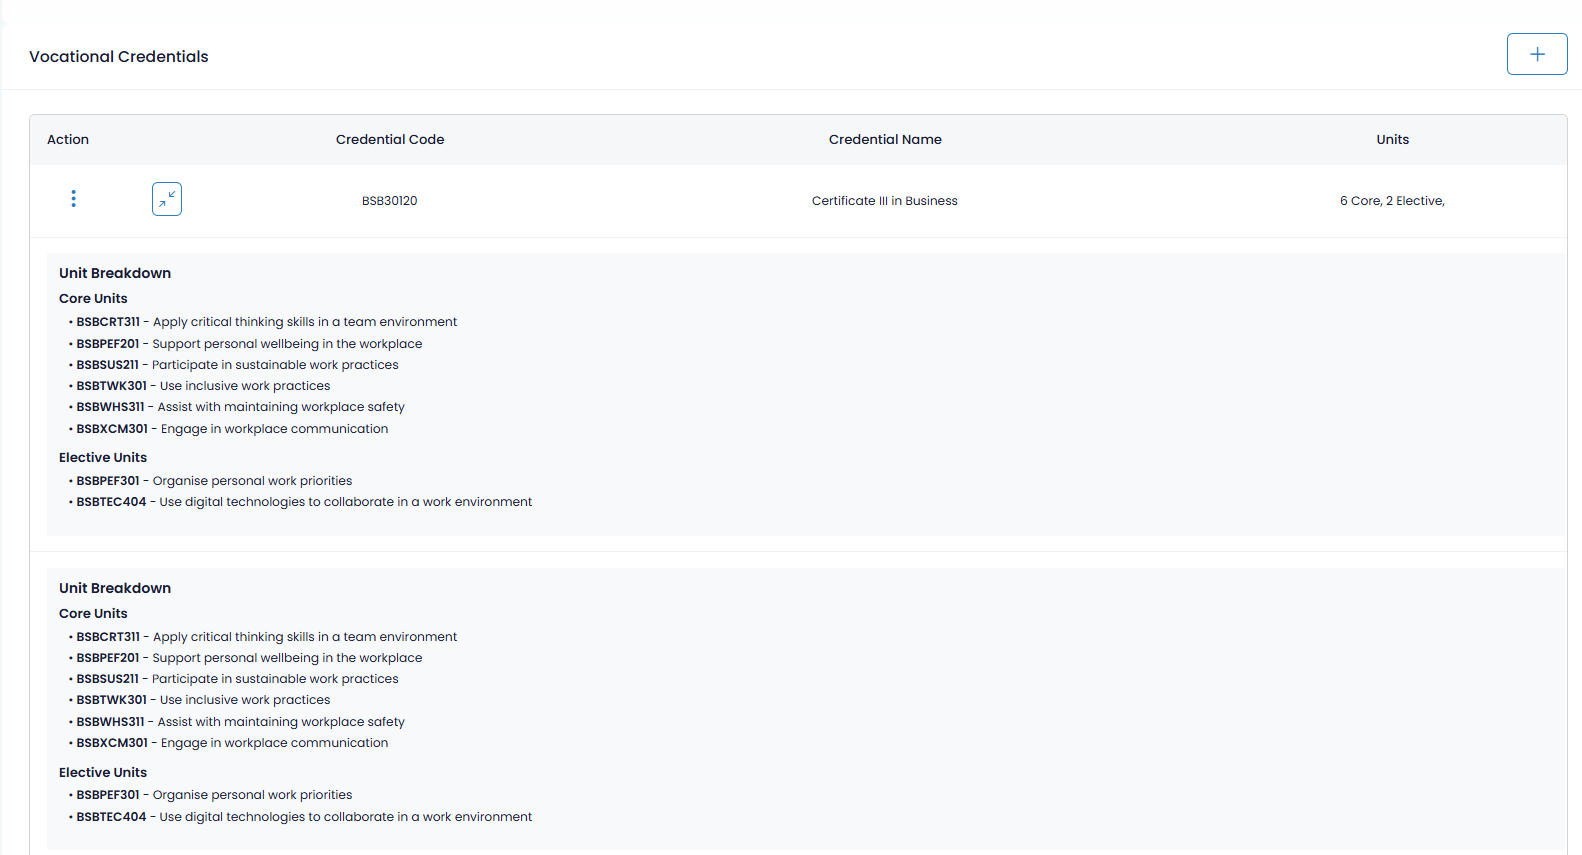The image size is (1582, 855).
Task: Click BSBXCM301 in the second Core Units list
Action: (112, 743)
